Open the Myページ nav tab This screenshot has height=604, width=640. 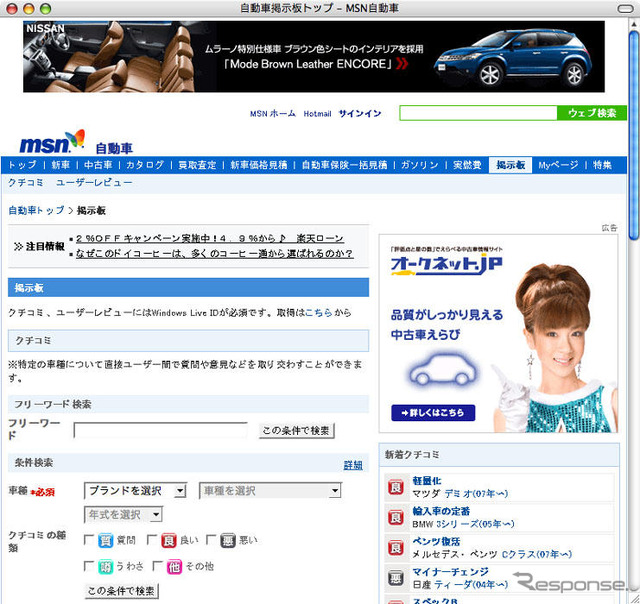558,165
